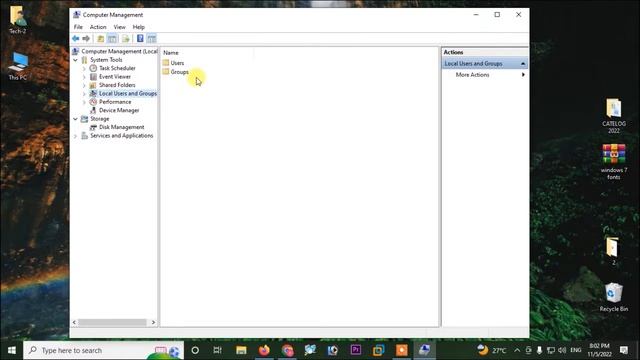Select the Groups folder in the list
This screenshot has height=360, width=640.
coord(176,72)
